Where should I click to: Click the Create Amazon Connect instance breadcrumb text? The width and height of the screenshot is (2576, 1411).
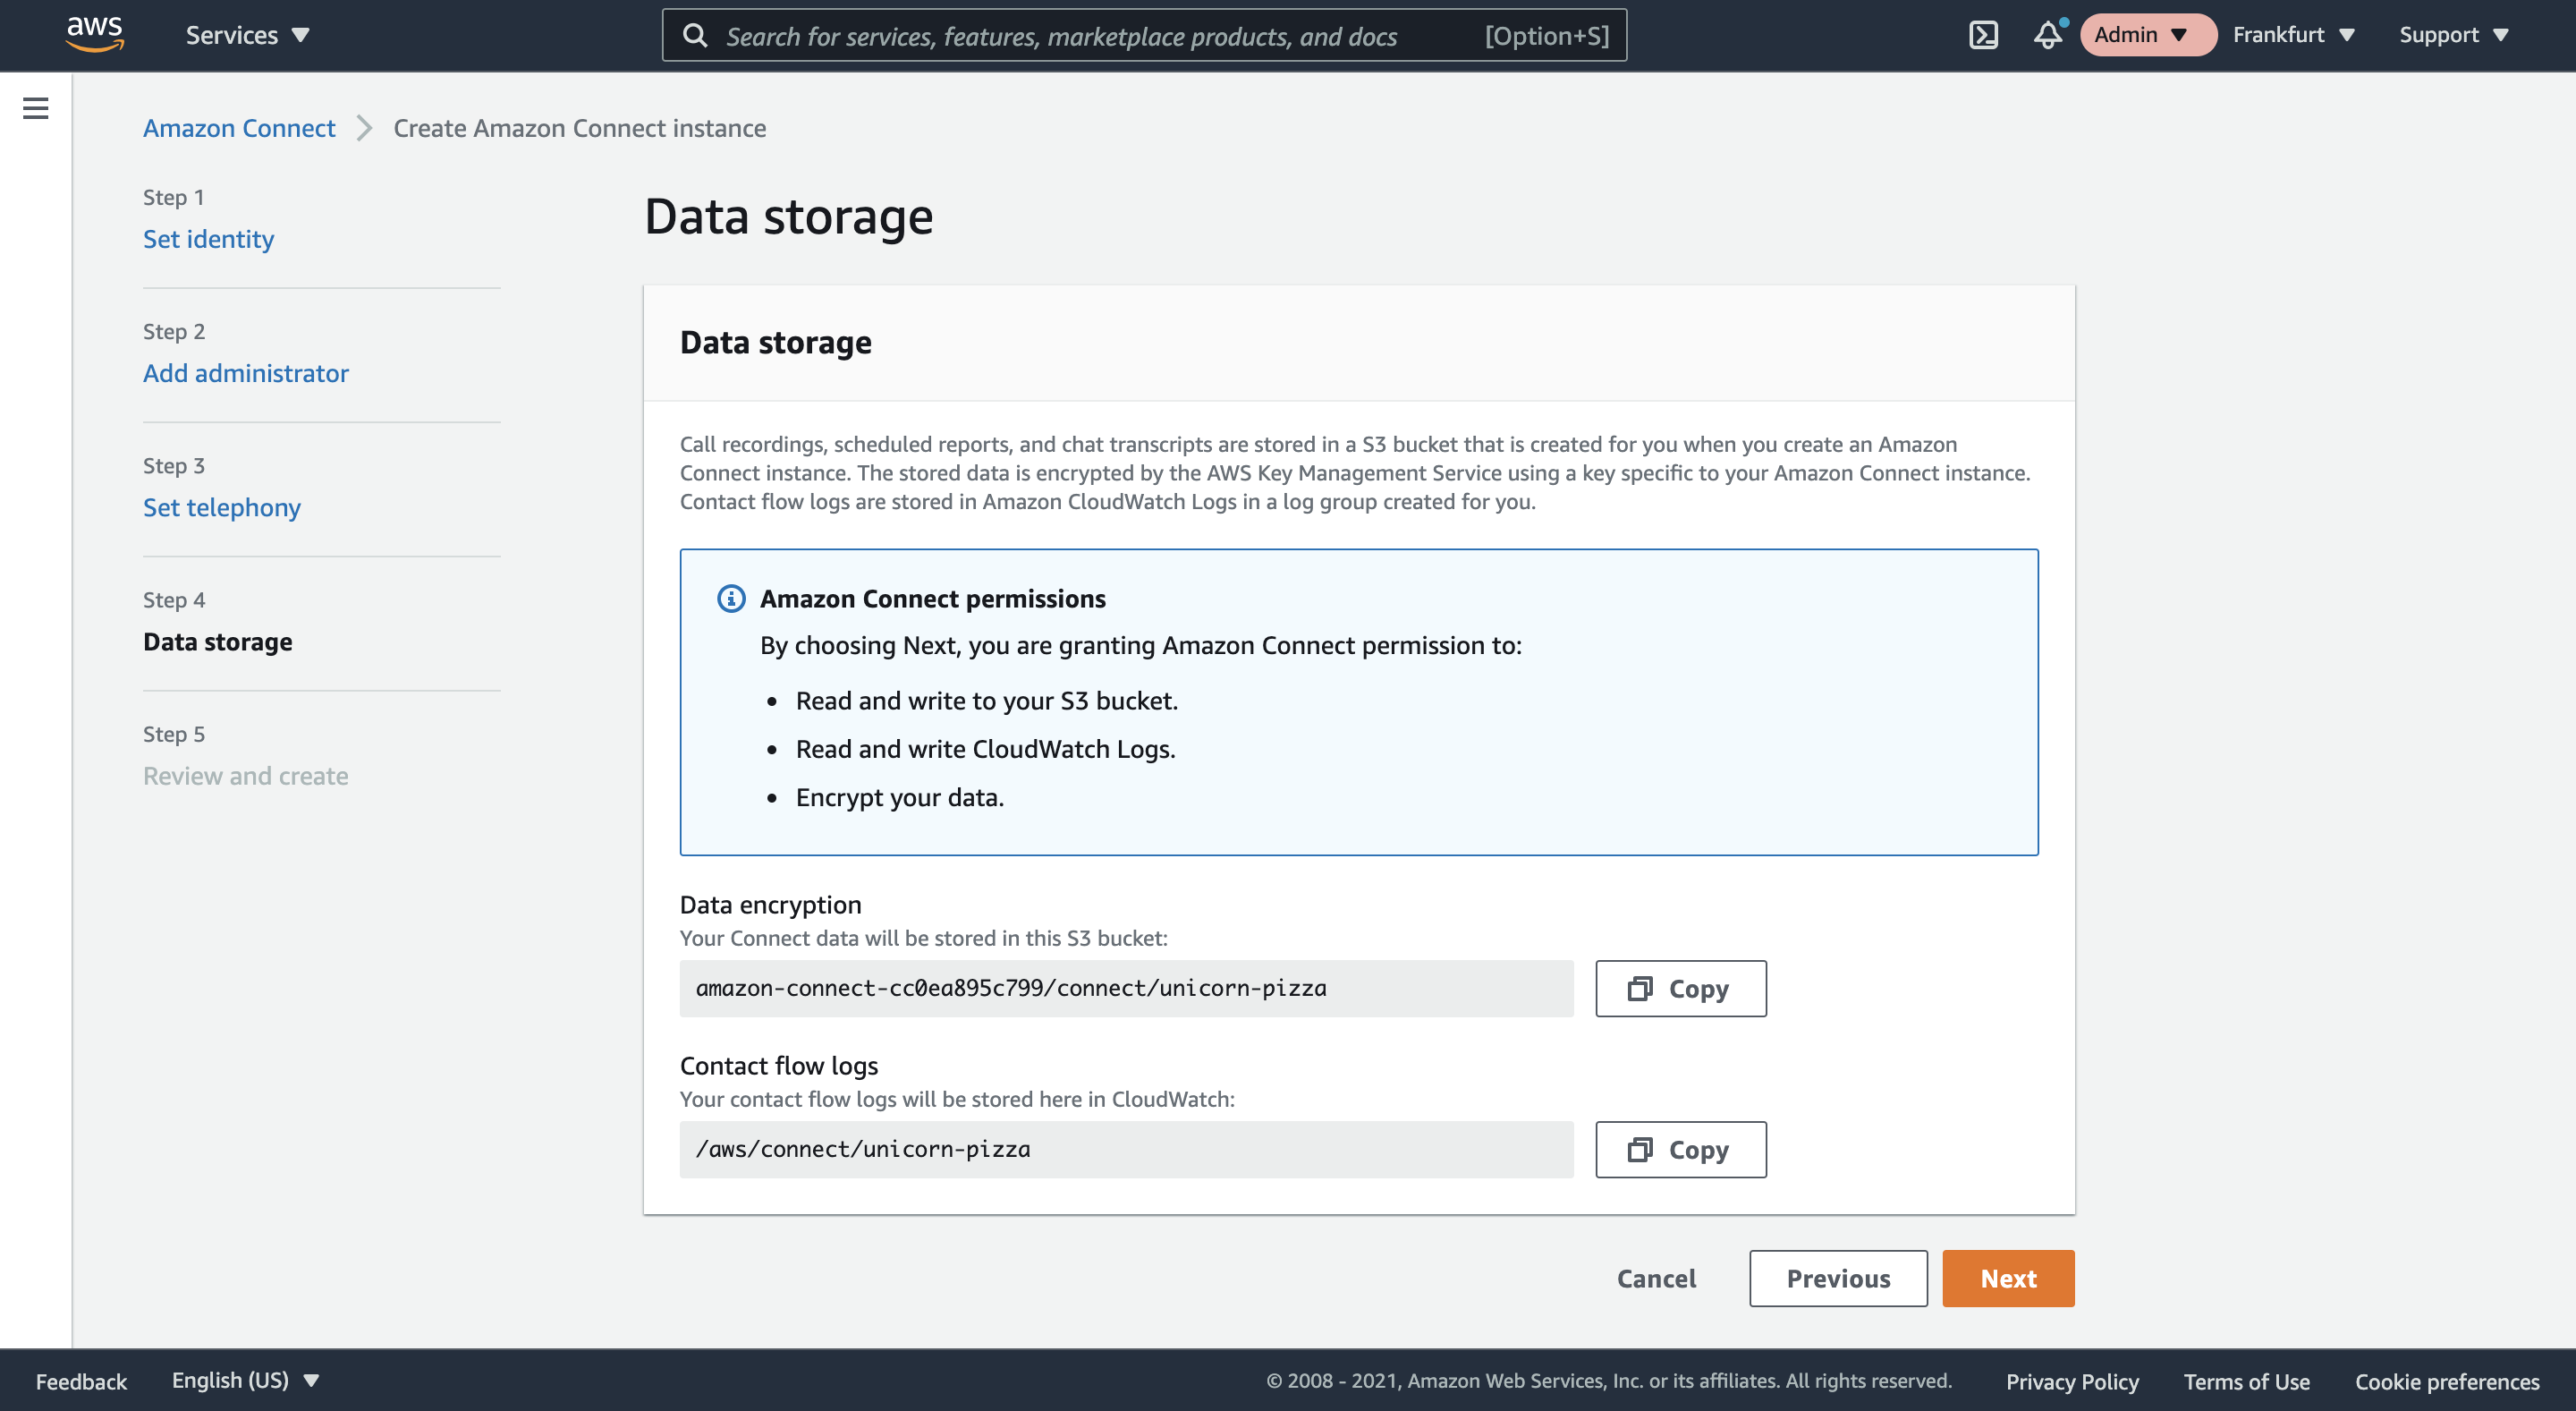pyautogui.click(x=580, y=128)
